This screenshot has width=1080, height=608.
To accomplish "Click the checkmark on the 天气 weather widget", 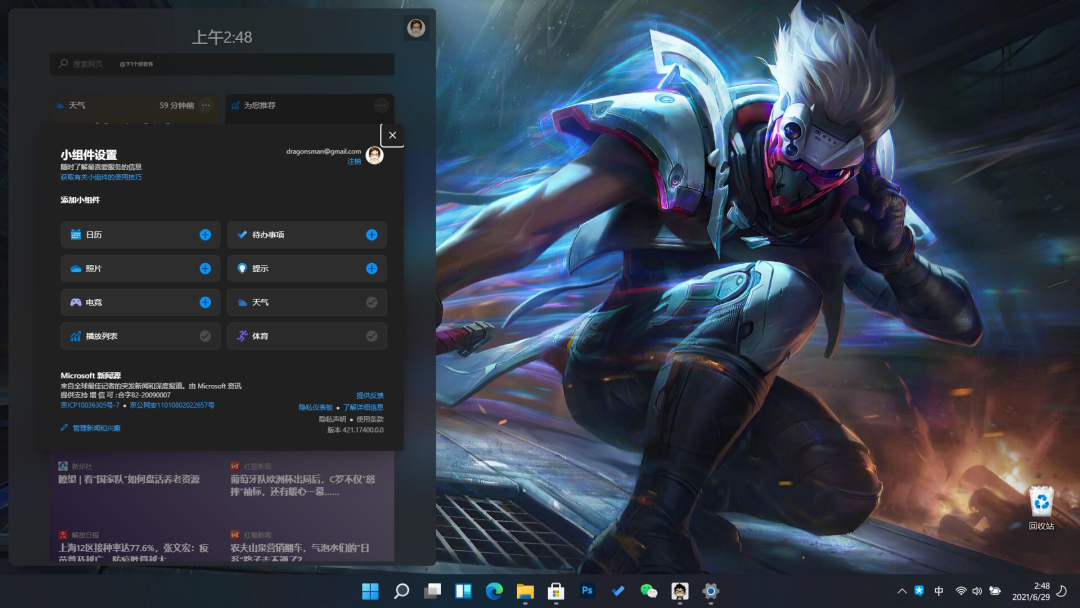I will coord(372,302).
